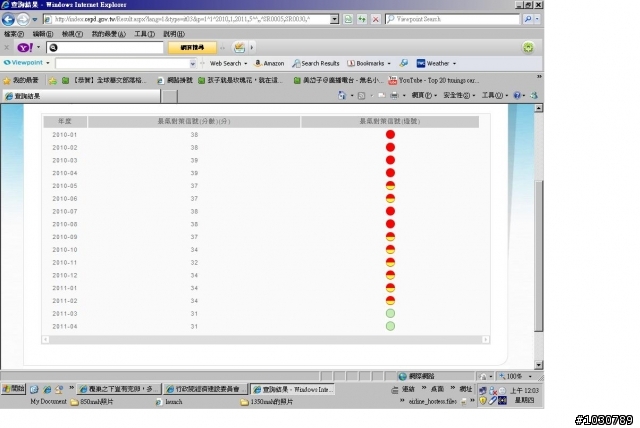Refresh the page with the green arrows icon
The image size is (640, 428).
(362, 19)
